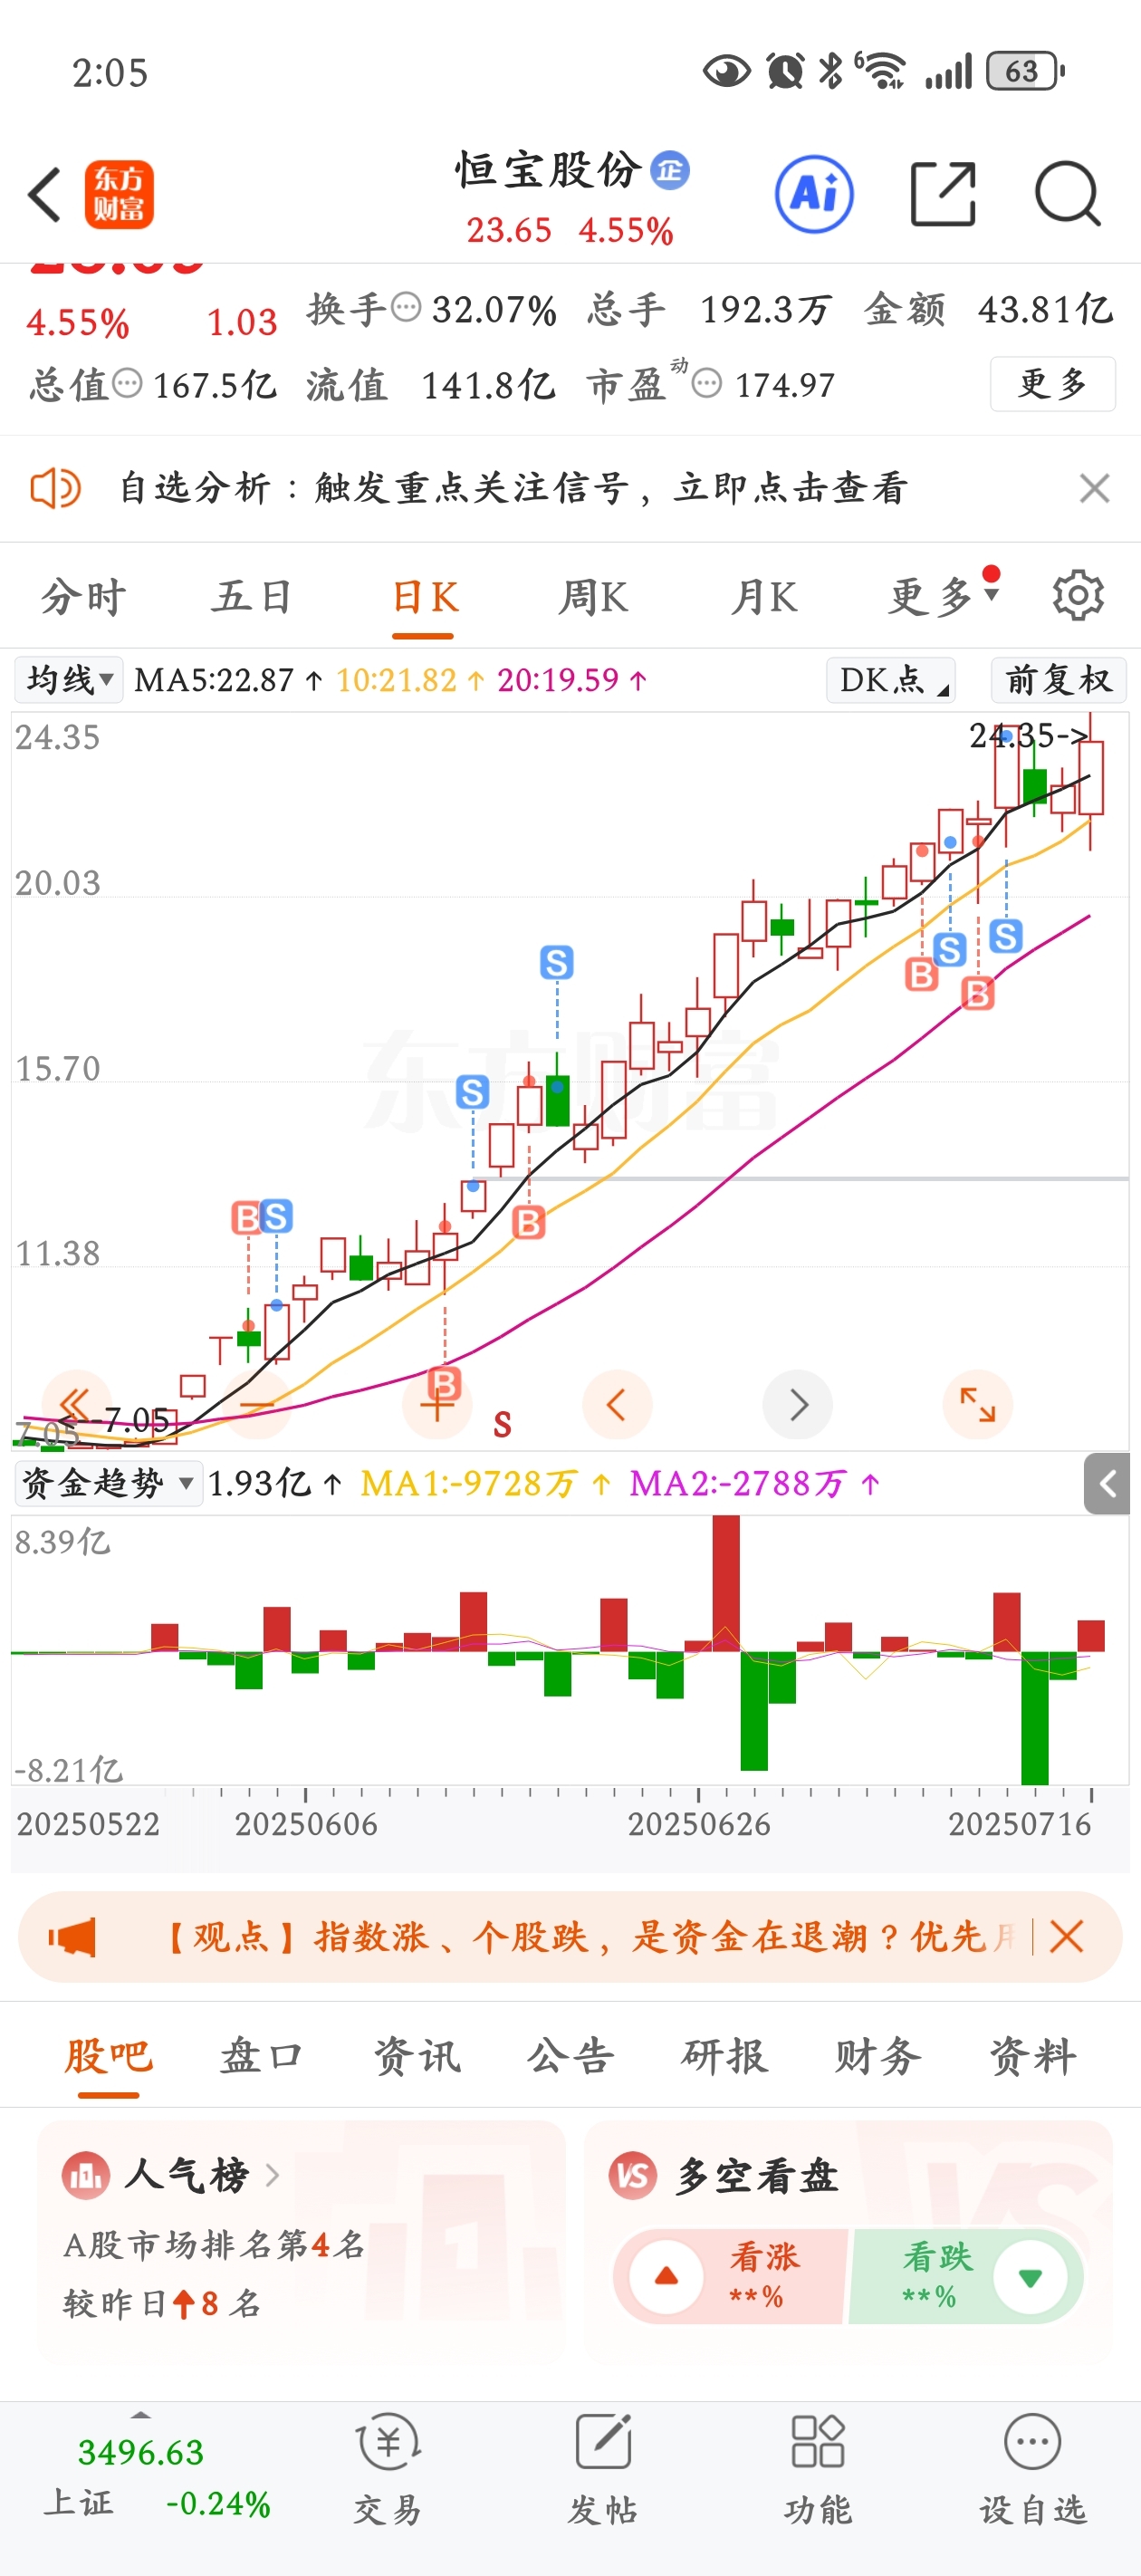Tap the info icon next to 换手
Viewport: 1141px width, 2576px height.
coord(405,306)
